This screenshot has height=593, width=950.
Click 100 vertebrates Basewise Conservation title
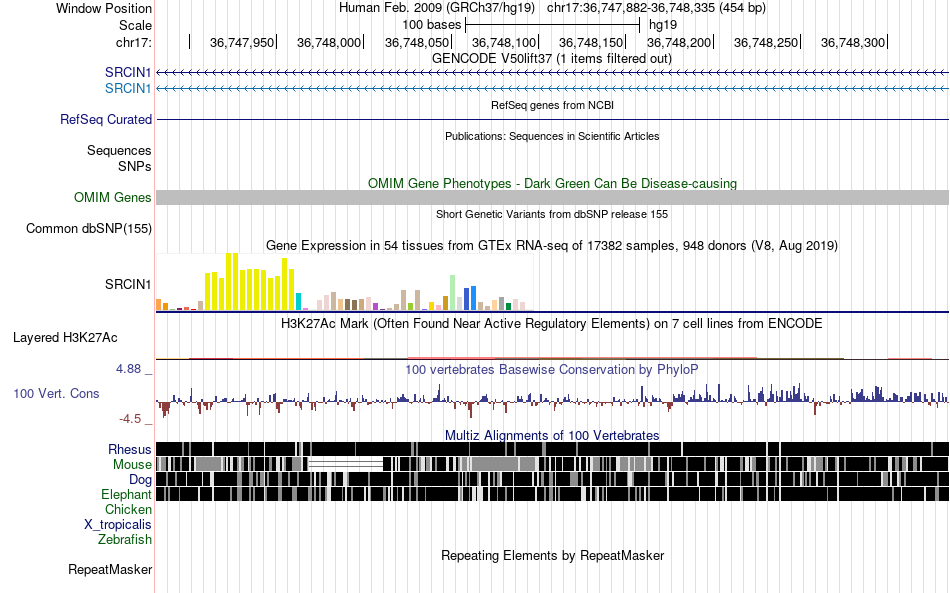552,369
